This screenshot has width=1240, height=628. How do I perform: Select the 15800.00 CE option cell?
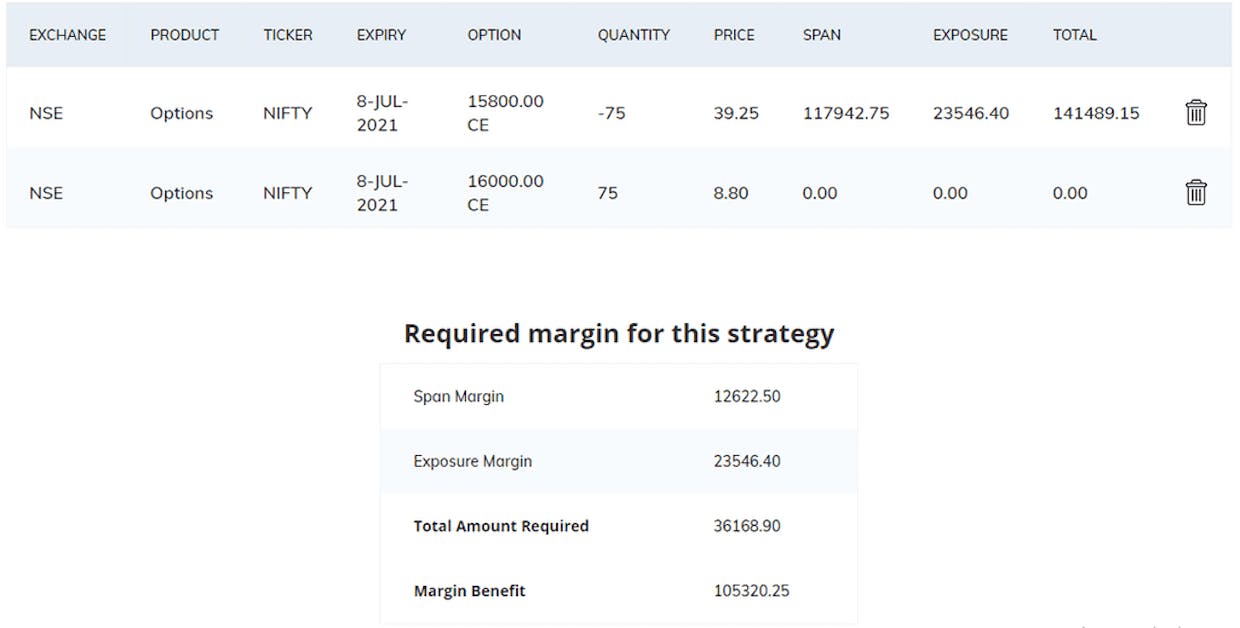506,113
